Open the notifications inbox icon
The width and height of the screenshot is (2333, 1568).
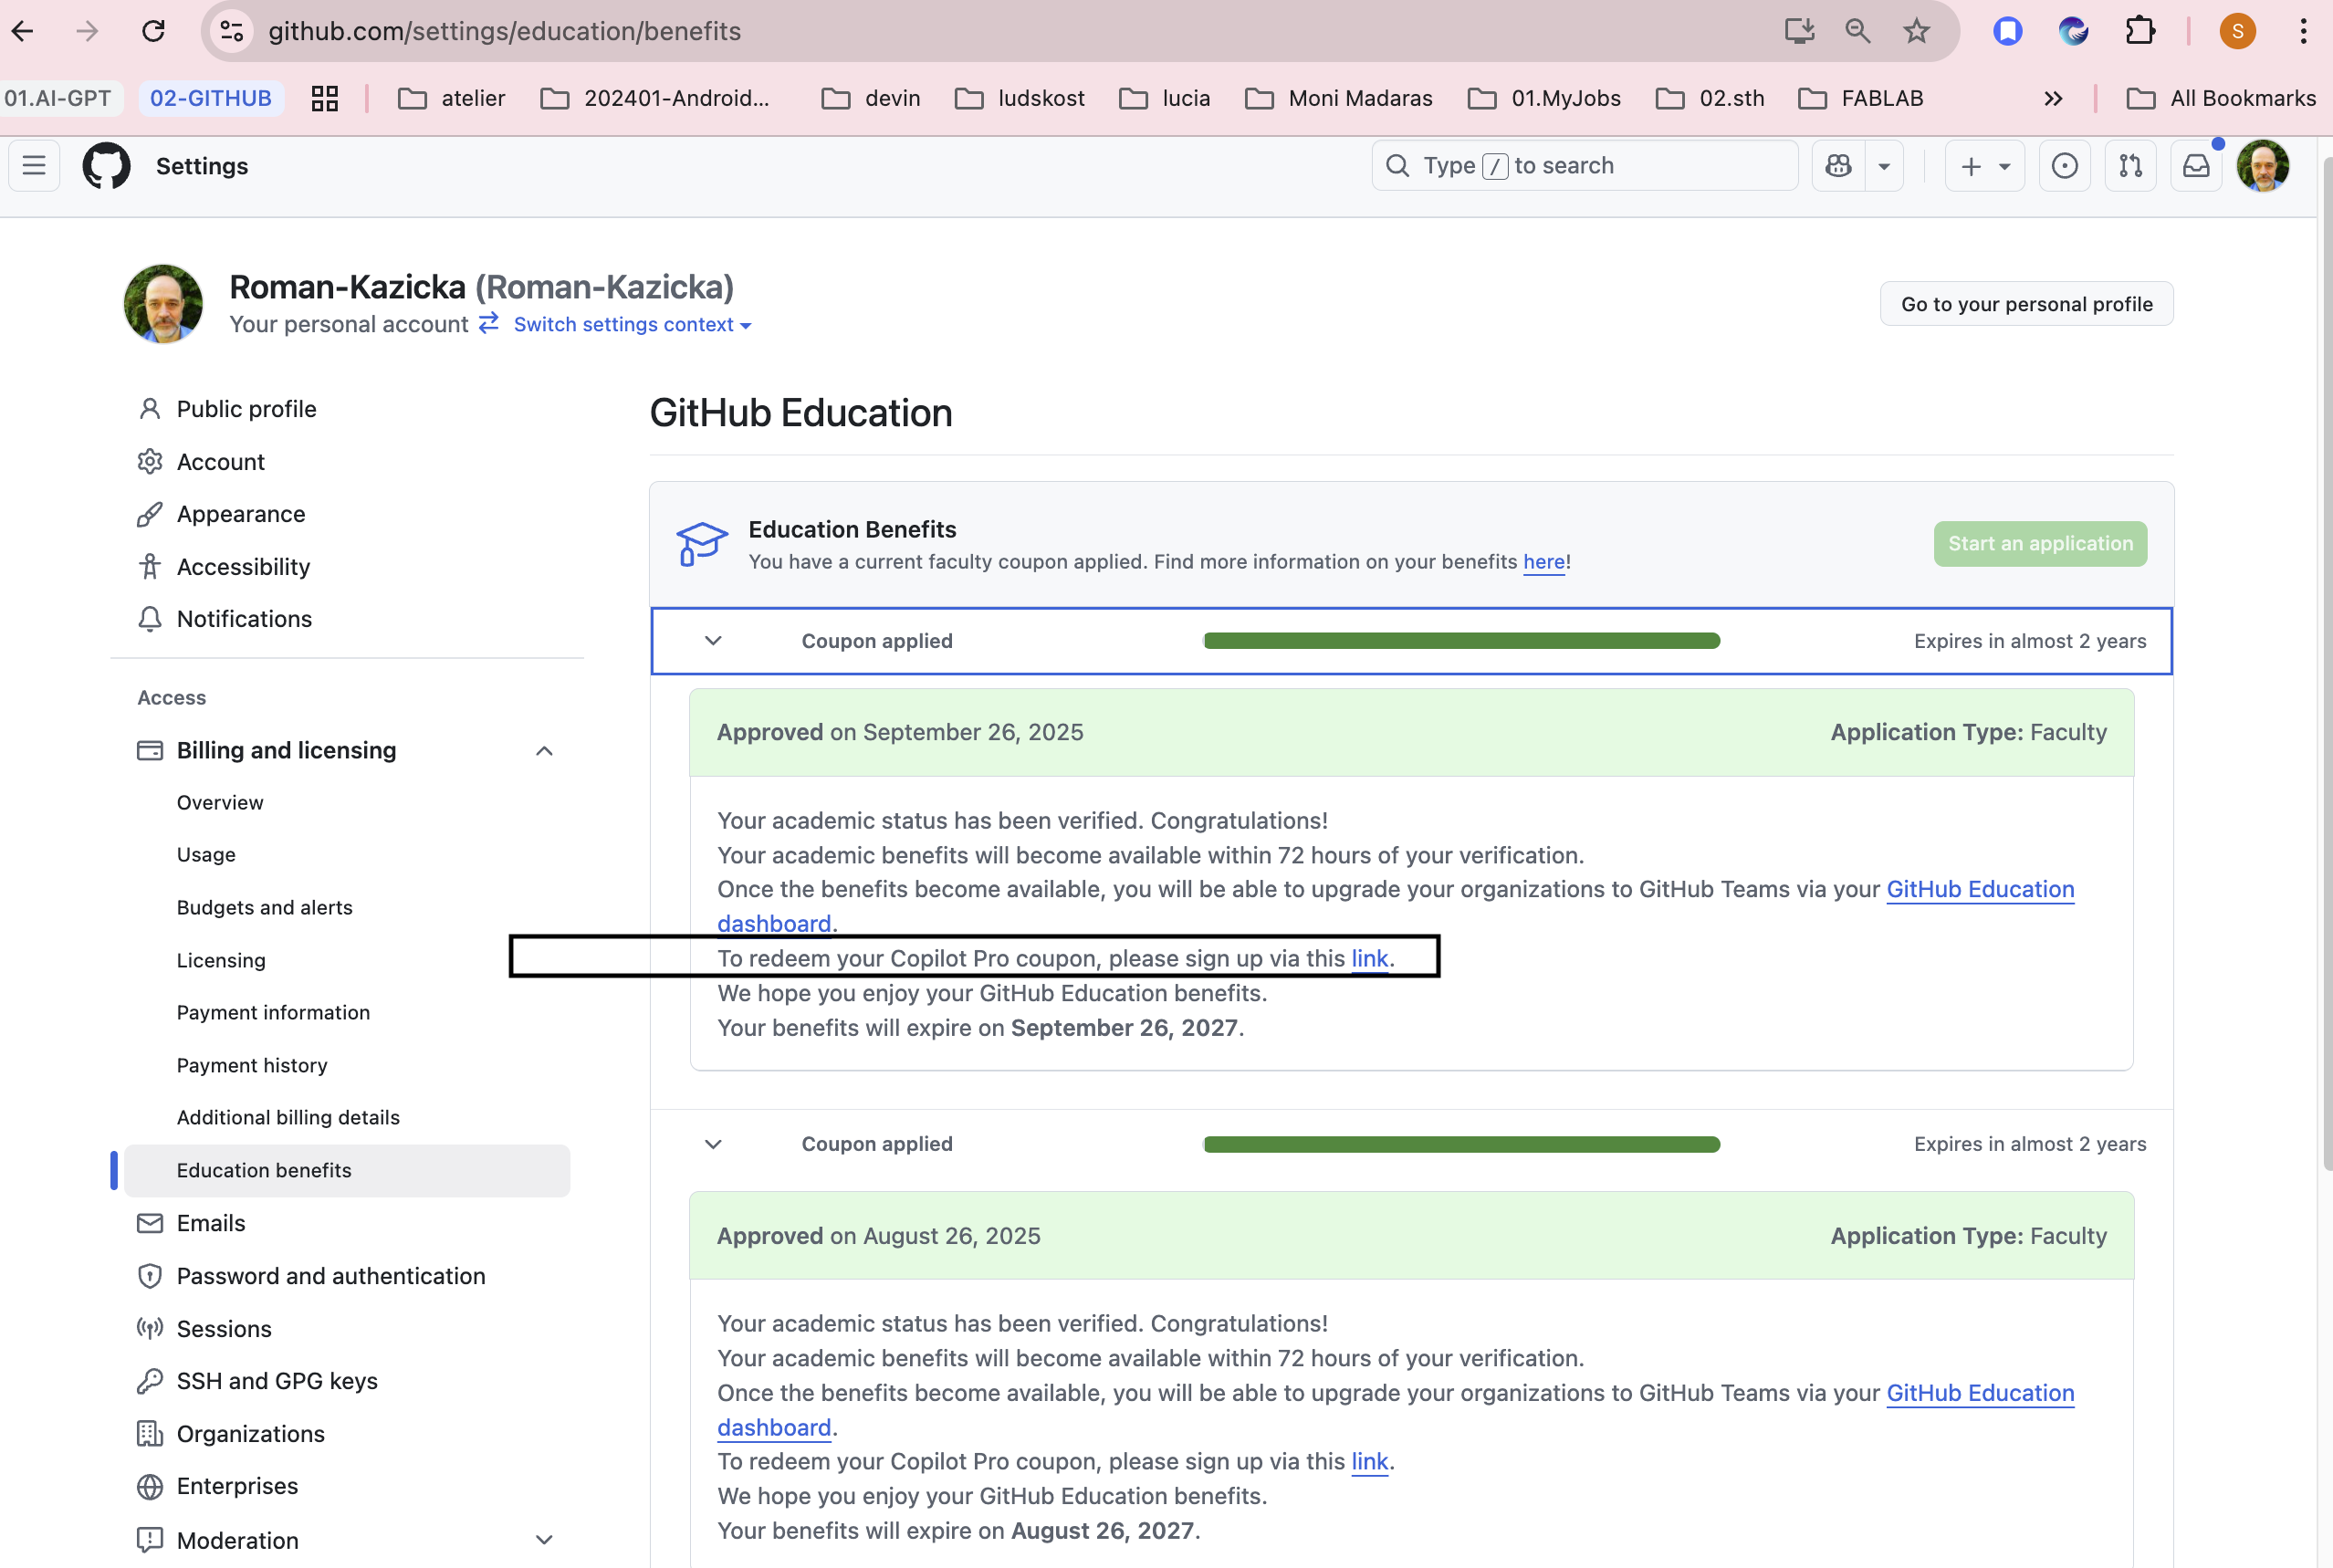[2196, 166]
